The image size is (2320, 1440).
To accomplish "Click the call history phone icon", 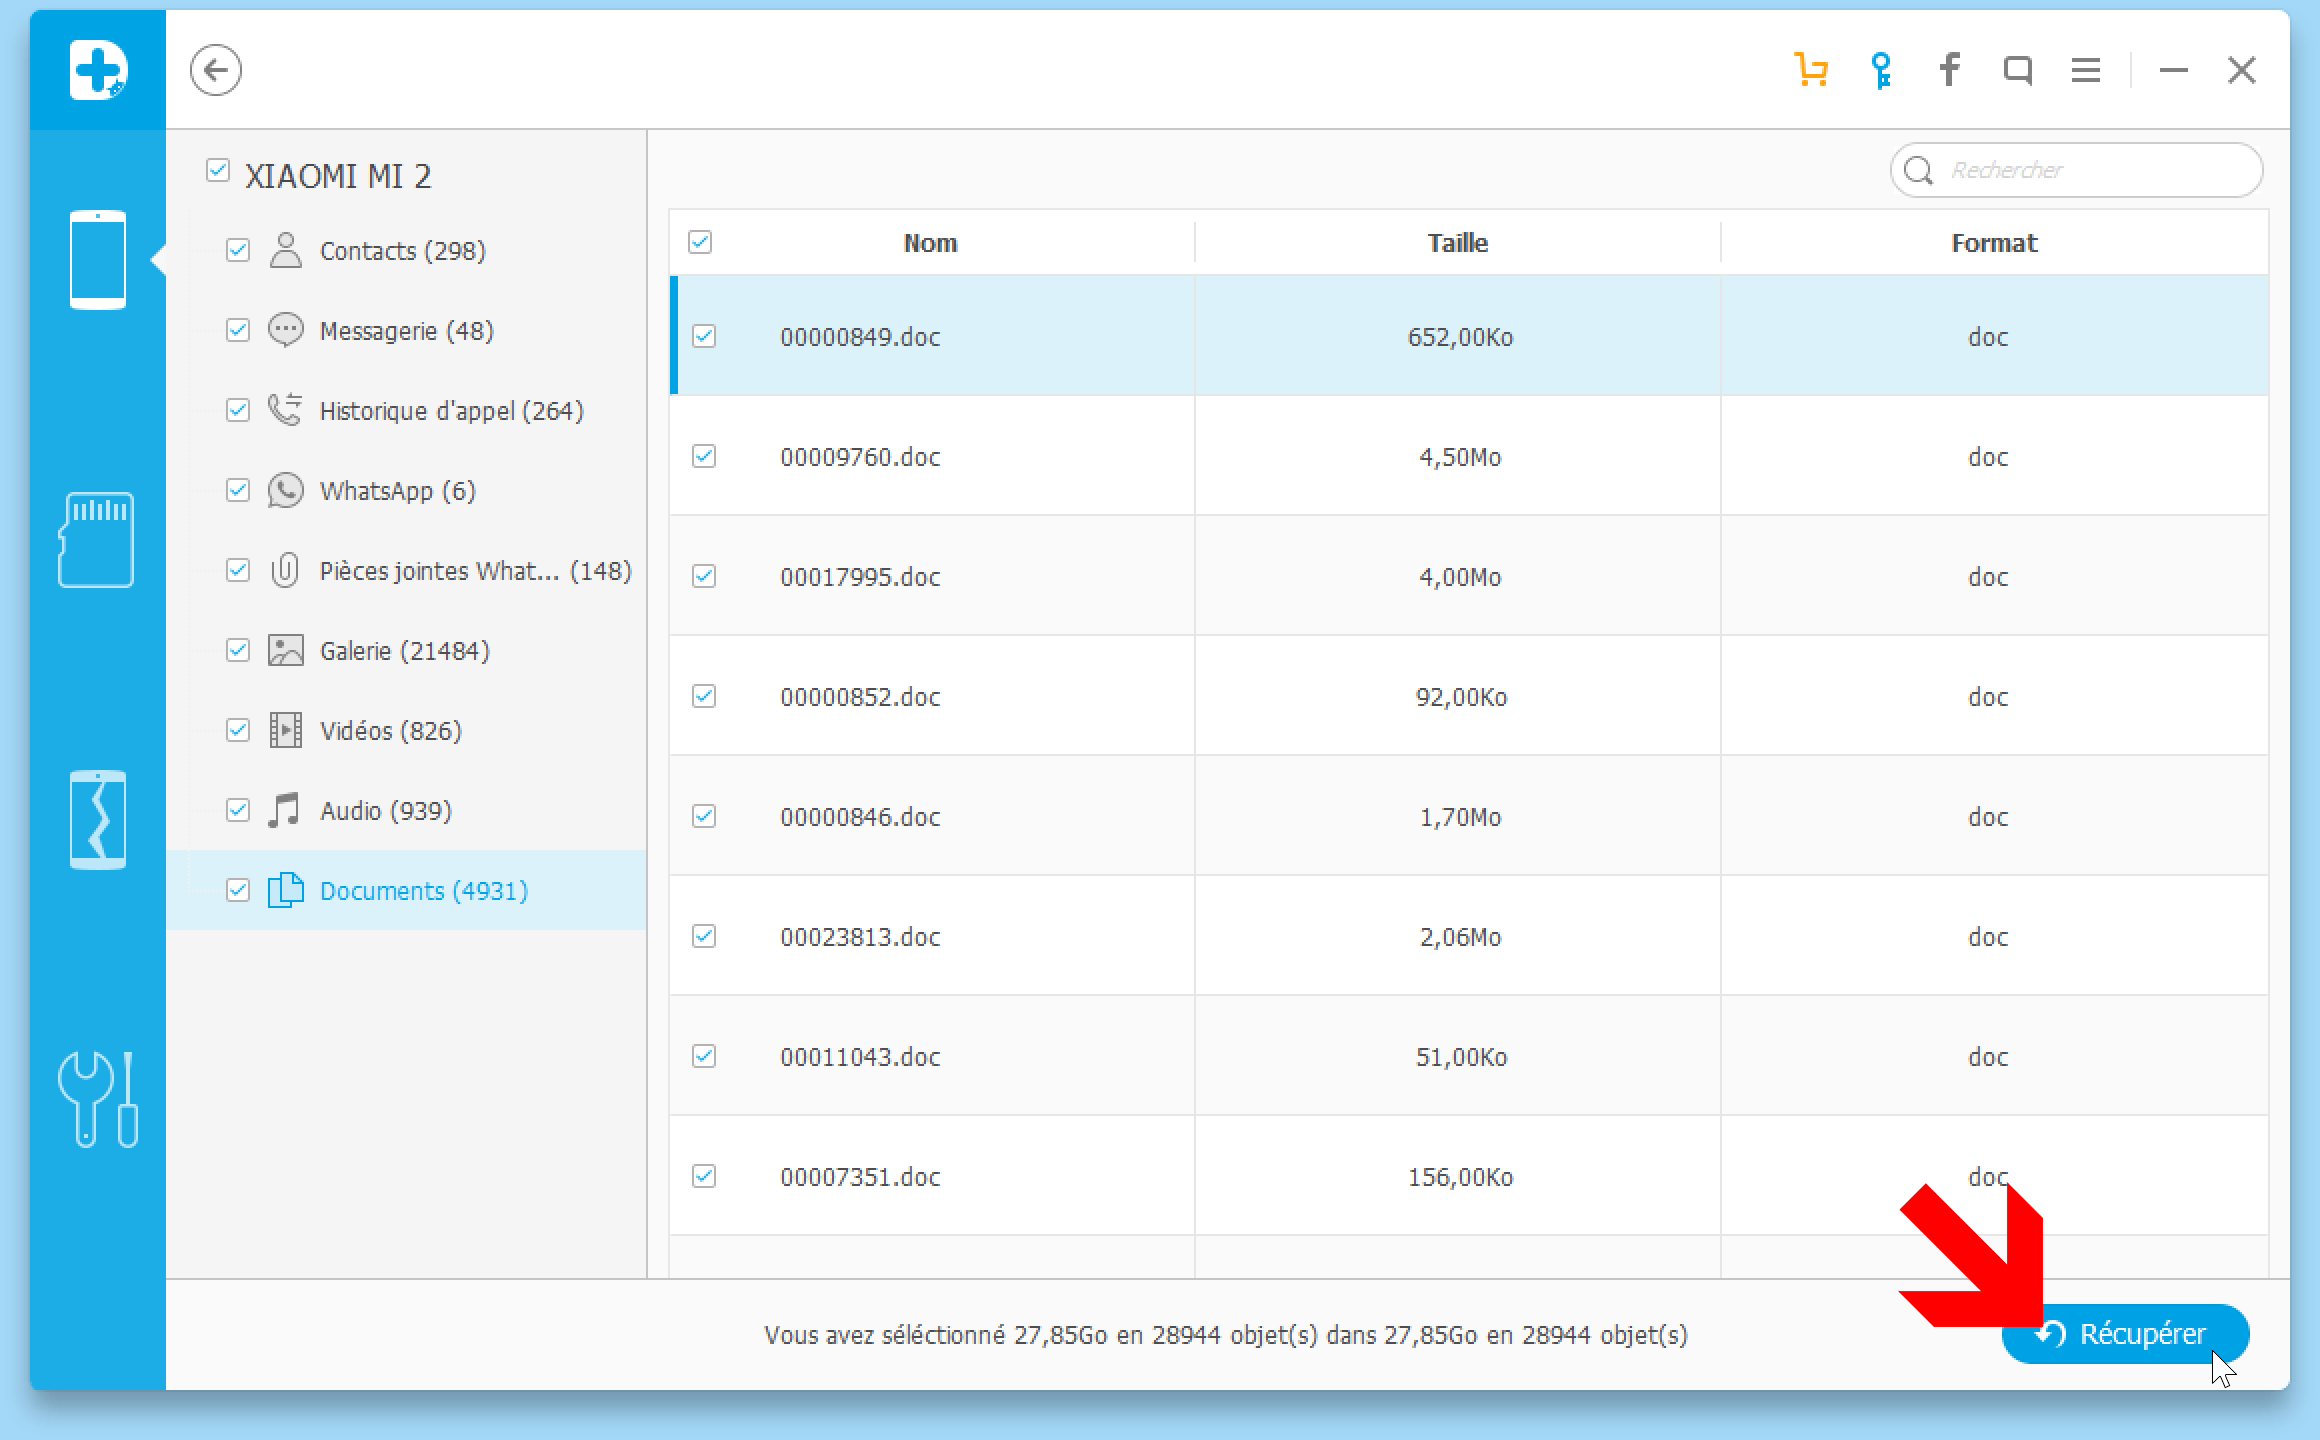I will pos(285,410).
